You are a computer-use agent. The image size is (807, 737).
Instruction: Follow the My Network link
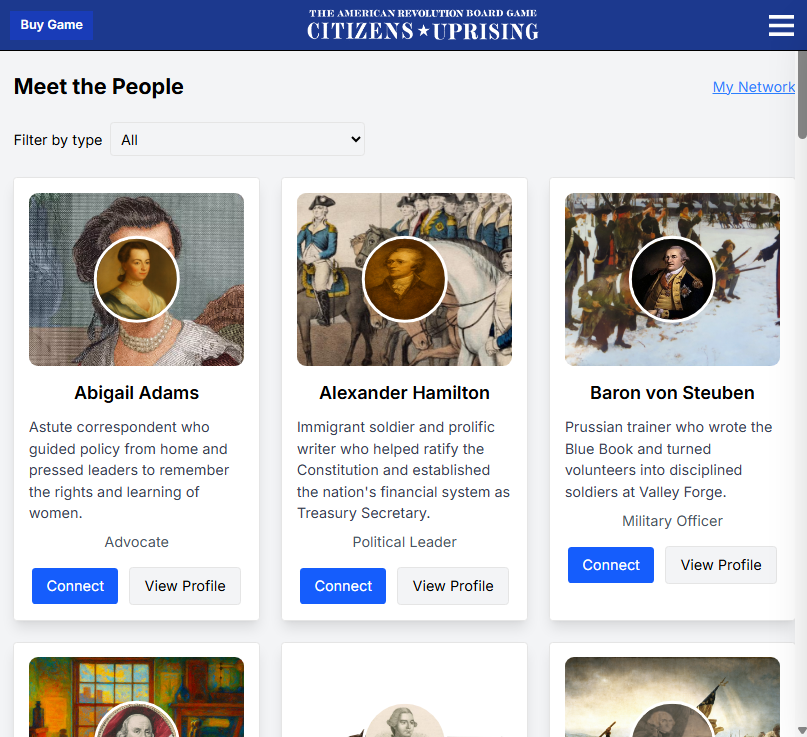[x=753, y=87]
